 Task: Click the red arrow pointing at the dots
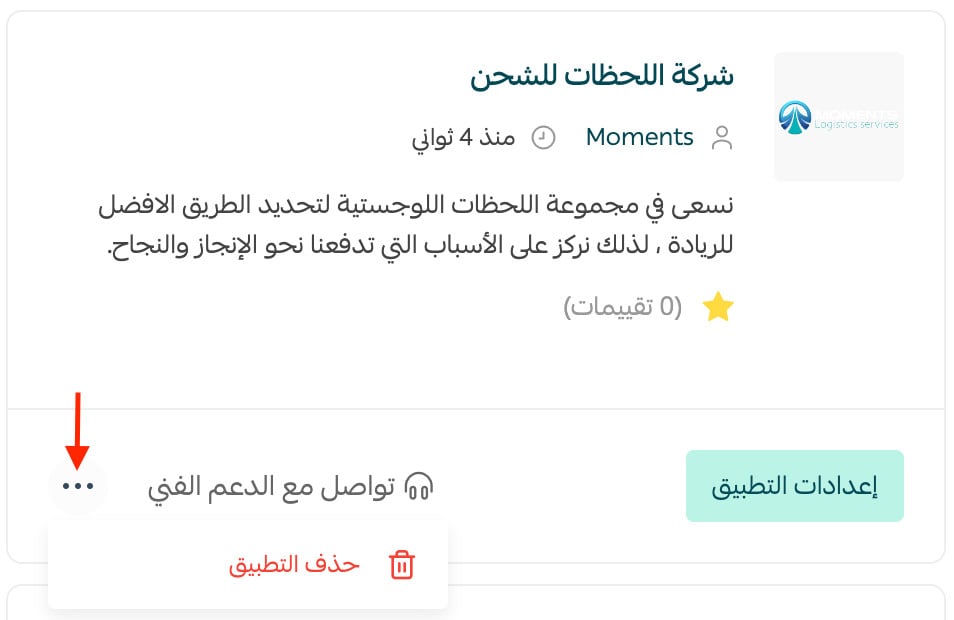pos(77,430)
